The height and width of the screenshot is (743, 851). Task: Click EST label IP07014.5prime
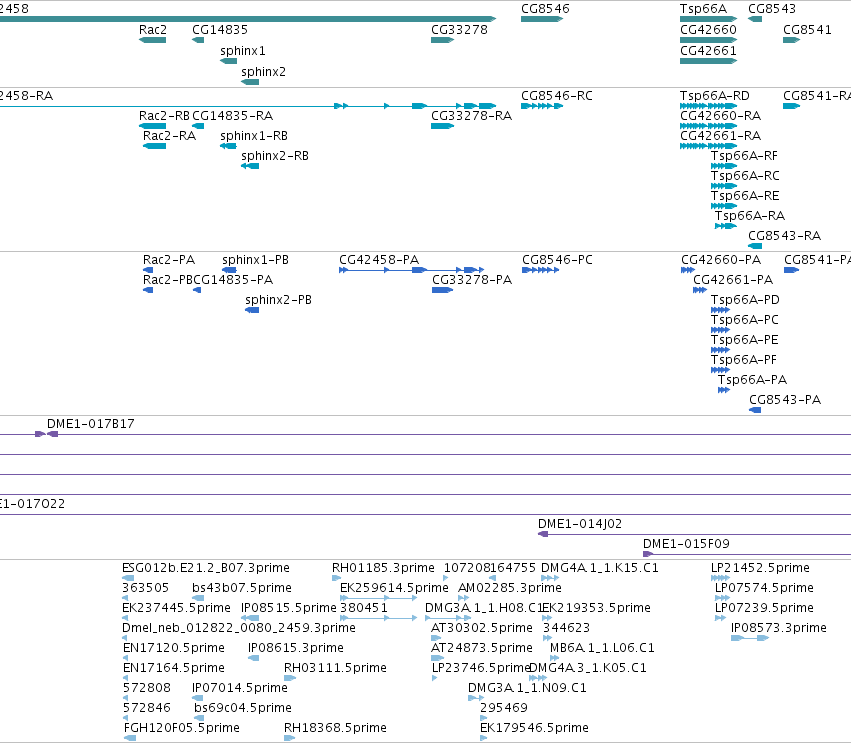click(x=239, y=688)
